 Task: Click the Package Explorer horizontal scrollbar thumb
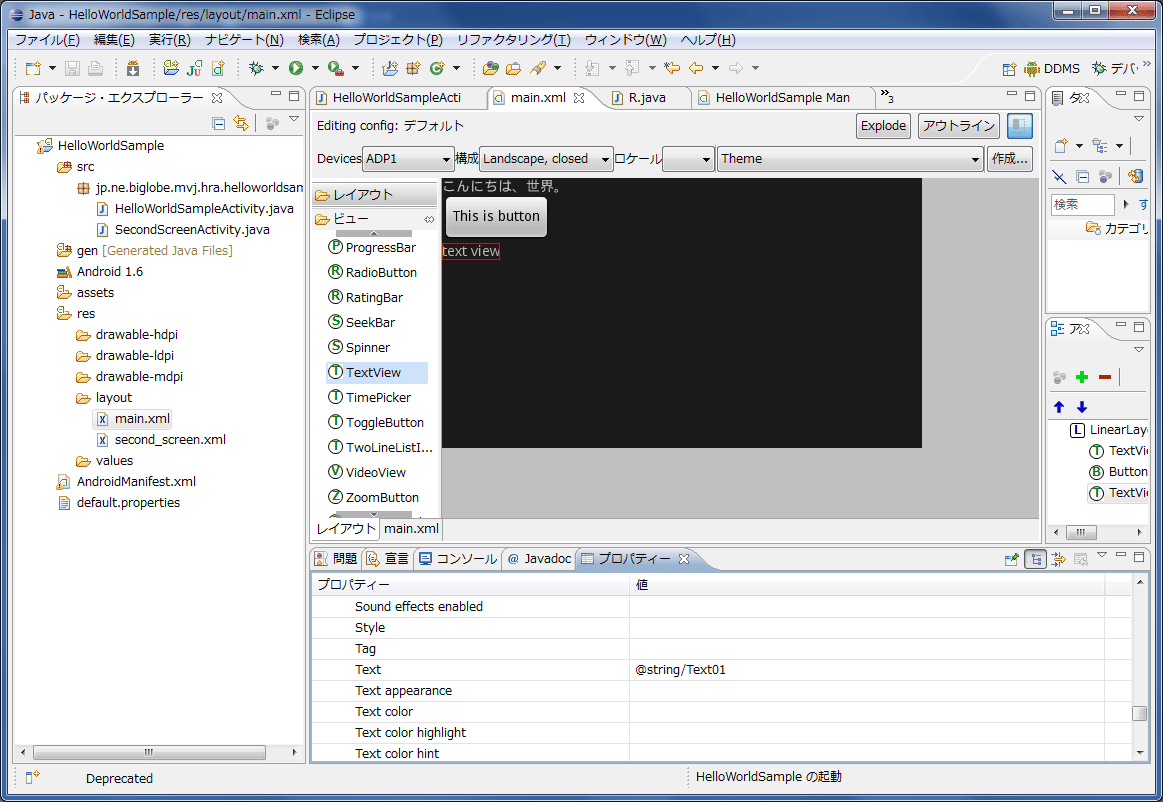[149, 752]
